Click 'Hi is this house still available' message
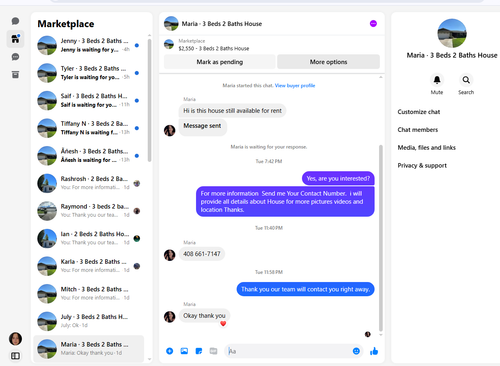This screenshot has width=500, height=366. coord(232,111)
